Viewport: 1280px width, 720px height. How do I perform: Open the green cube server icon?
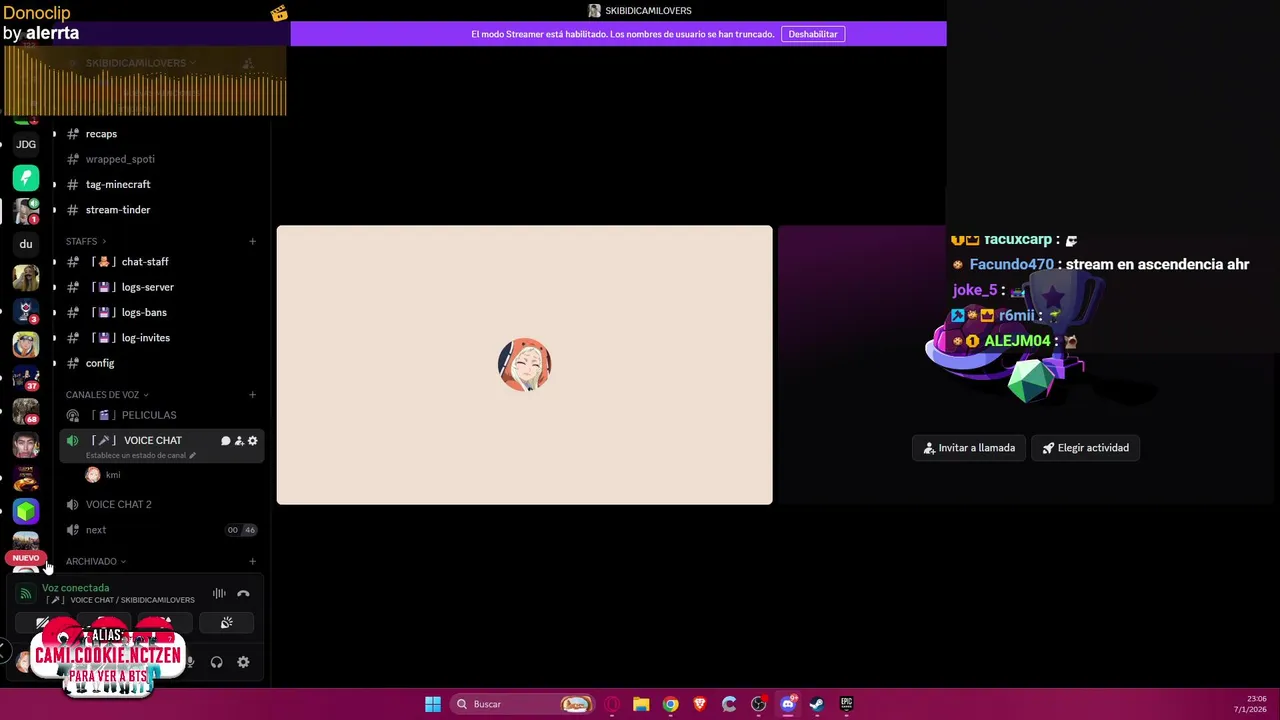click(26, 511)
